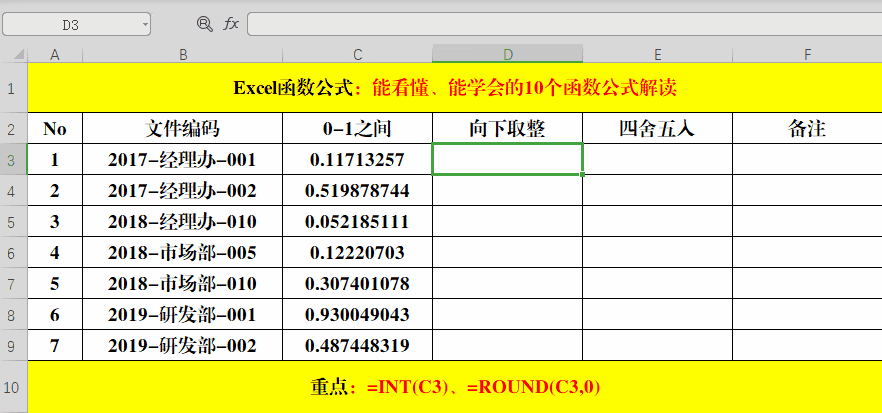Select row 7 header
This screenshot has height=413, width=882.
pyautogui.click(x=14, y=283)
